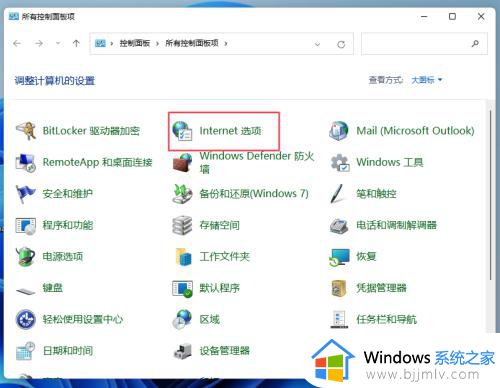Expand chevron after 所有控制面板项 breadcrumb
This screenshot has width=500, height=388.
(226, 43)
